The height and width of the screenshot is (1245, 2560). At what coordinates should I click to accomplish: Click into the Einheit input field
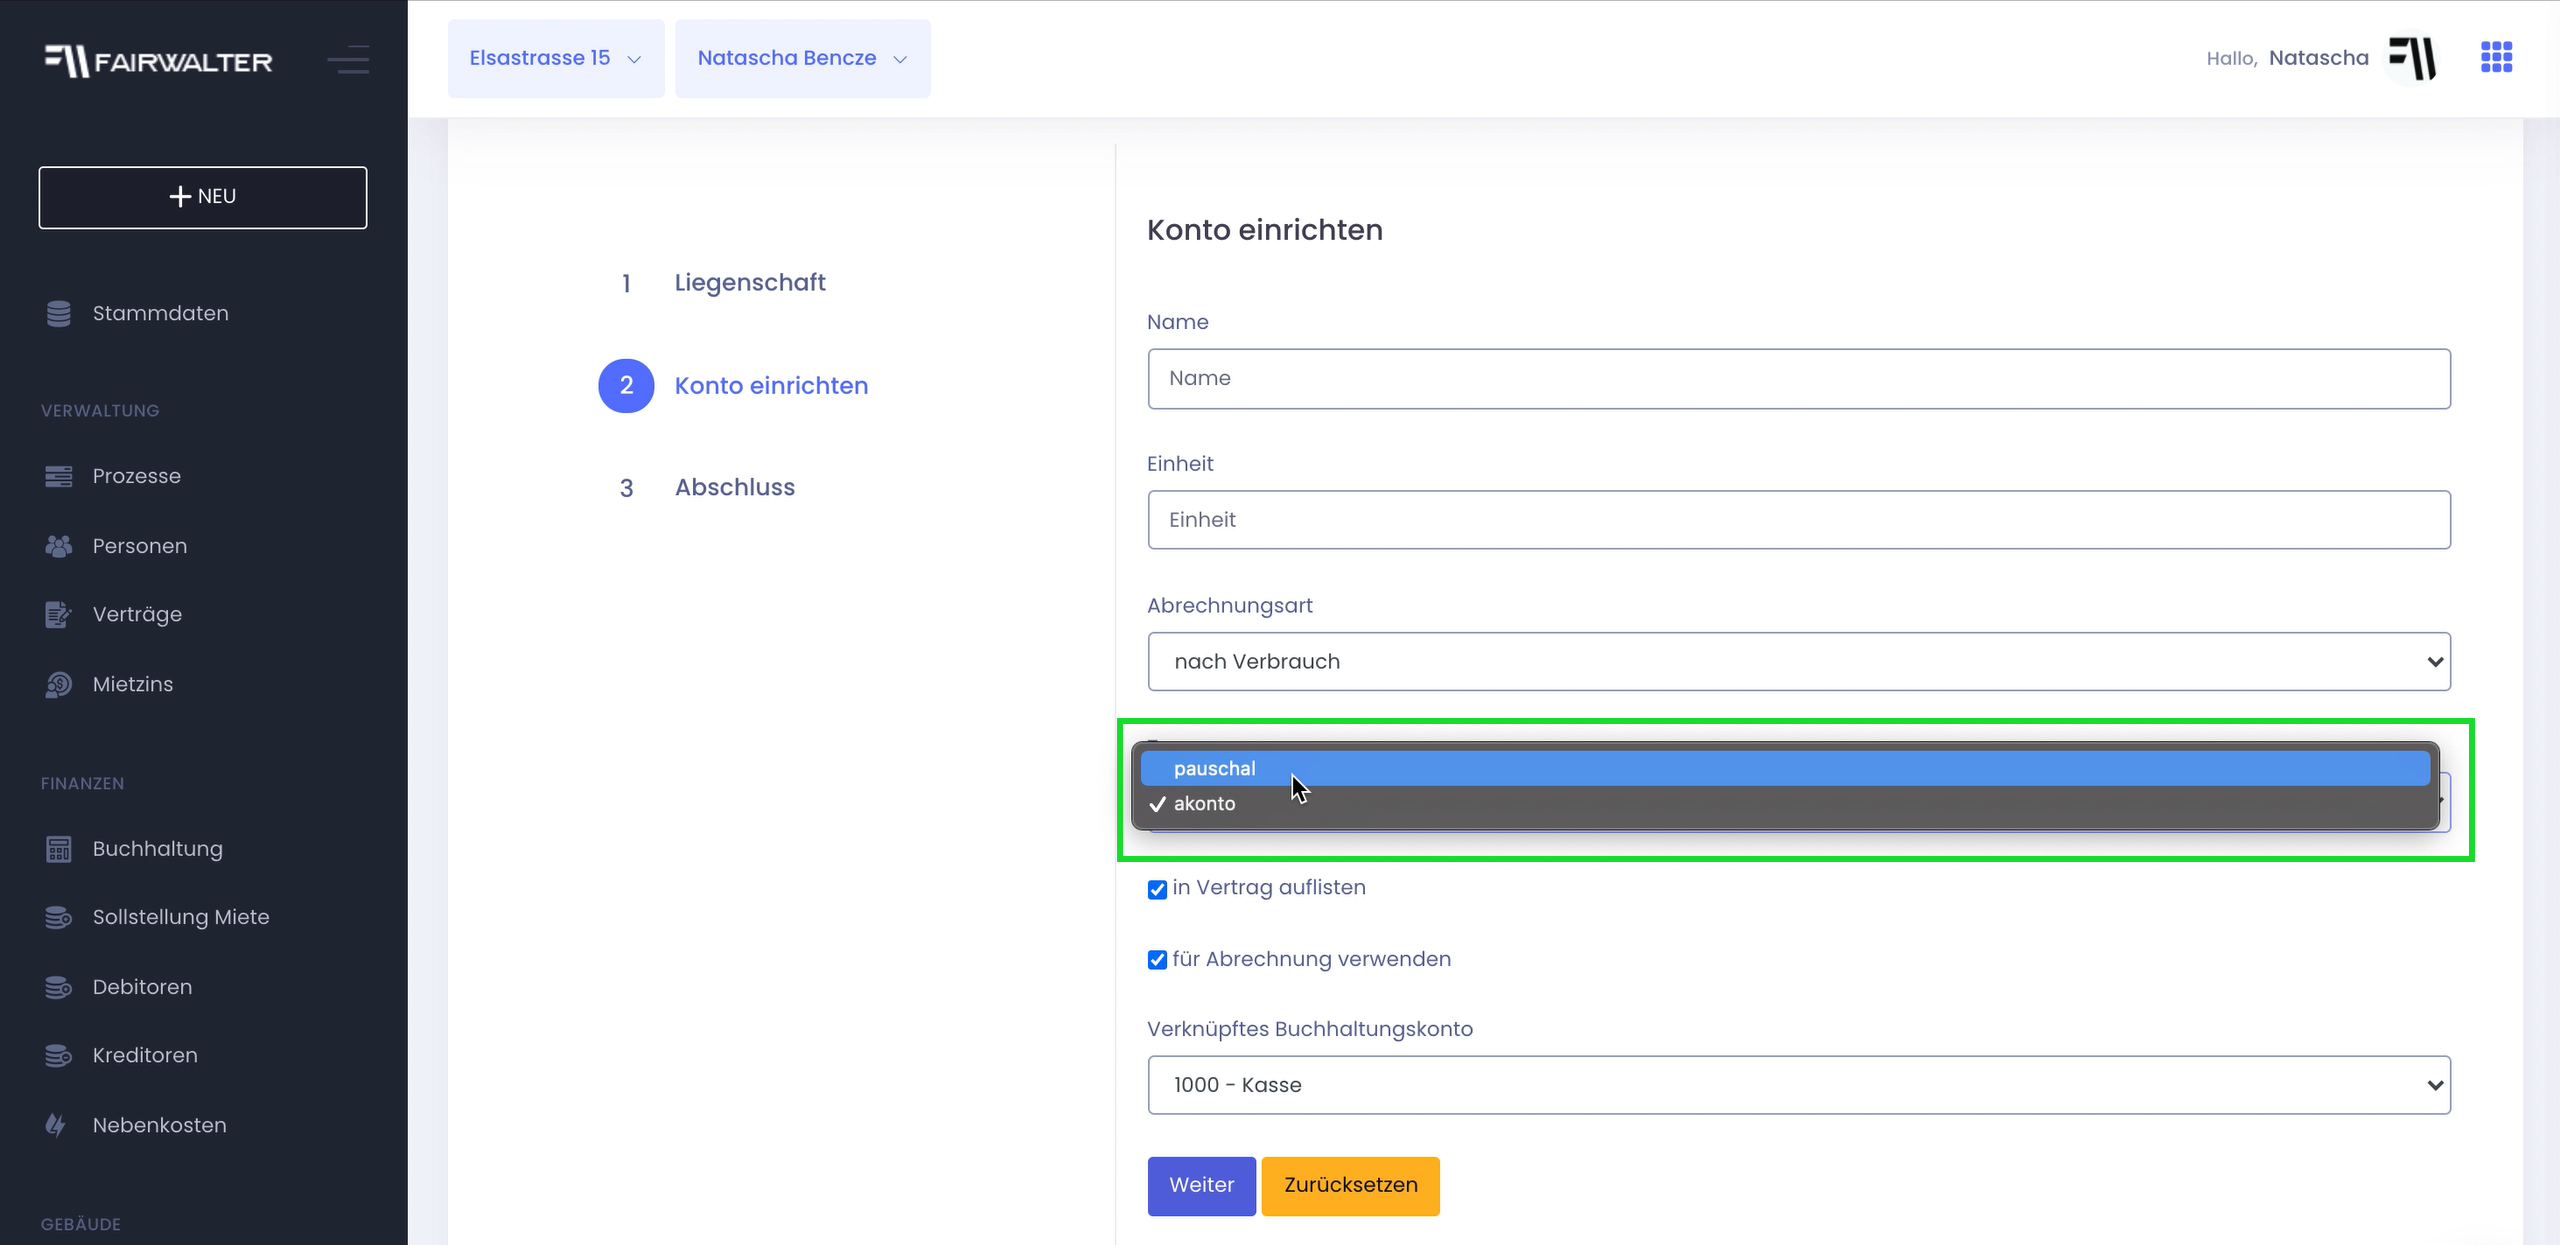tap(1798, 520)
